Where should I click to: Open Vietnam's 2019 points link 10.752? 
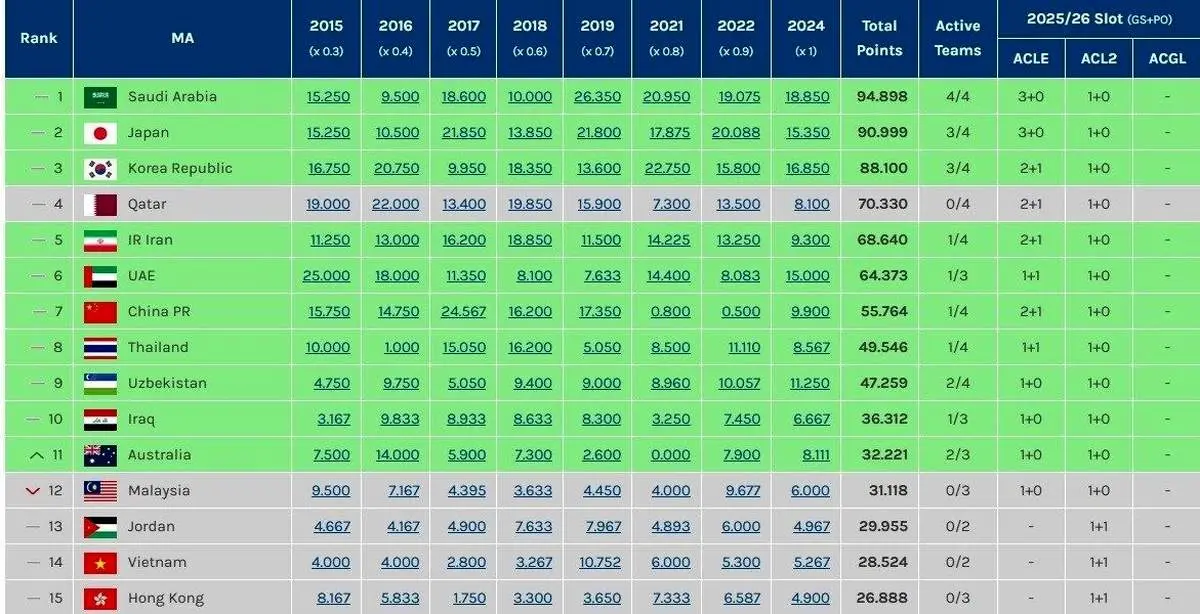coord(597,562)
